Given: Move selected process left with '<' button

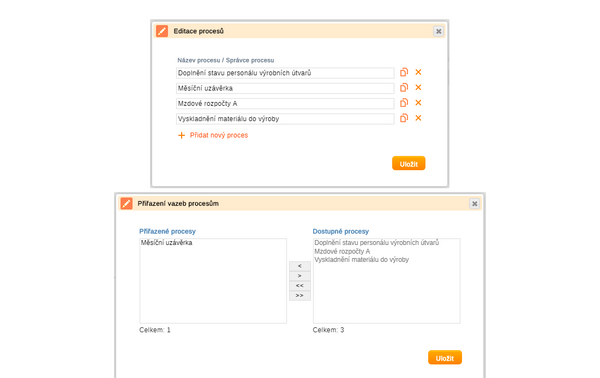Looking at the screenshot, I should pos(300,266).
